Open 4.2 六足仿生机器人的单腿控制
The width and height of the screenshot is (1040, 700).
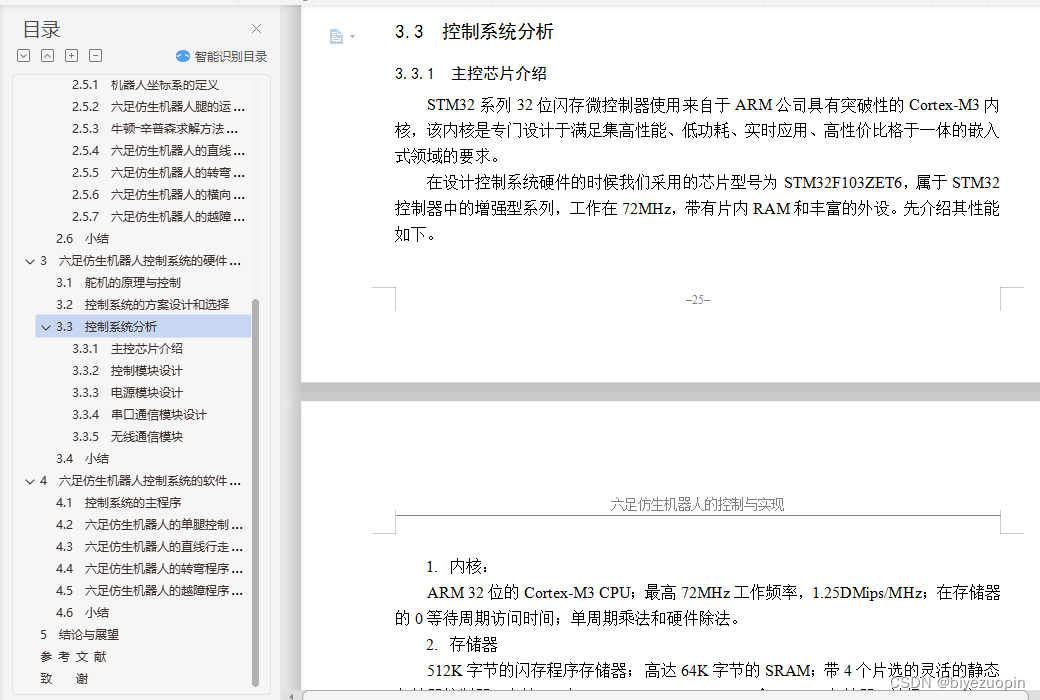tap(150, 524)
